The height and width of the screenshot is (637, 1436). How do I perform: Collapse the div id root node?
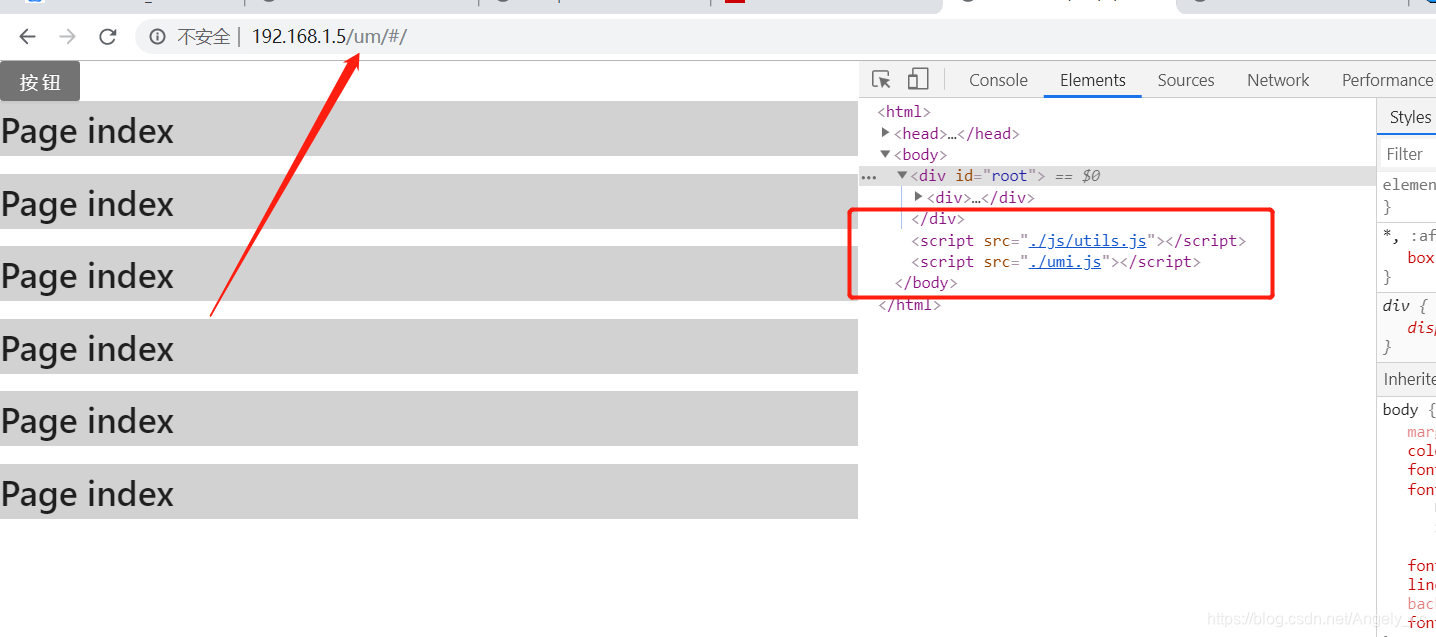click(902, 175)
